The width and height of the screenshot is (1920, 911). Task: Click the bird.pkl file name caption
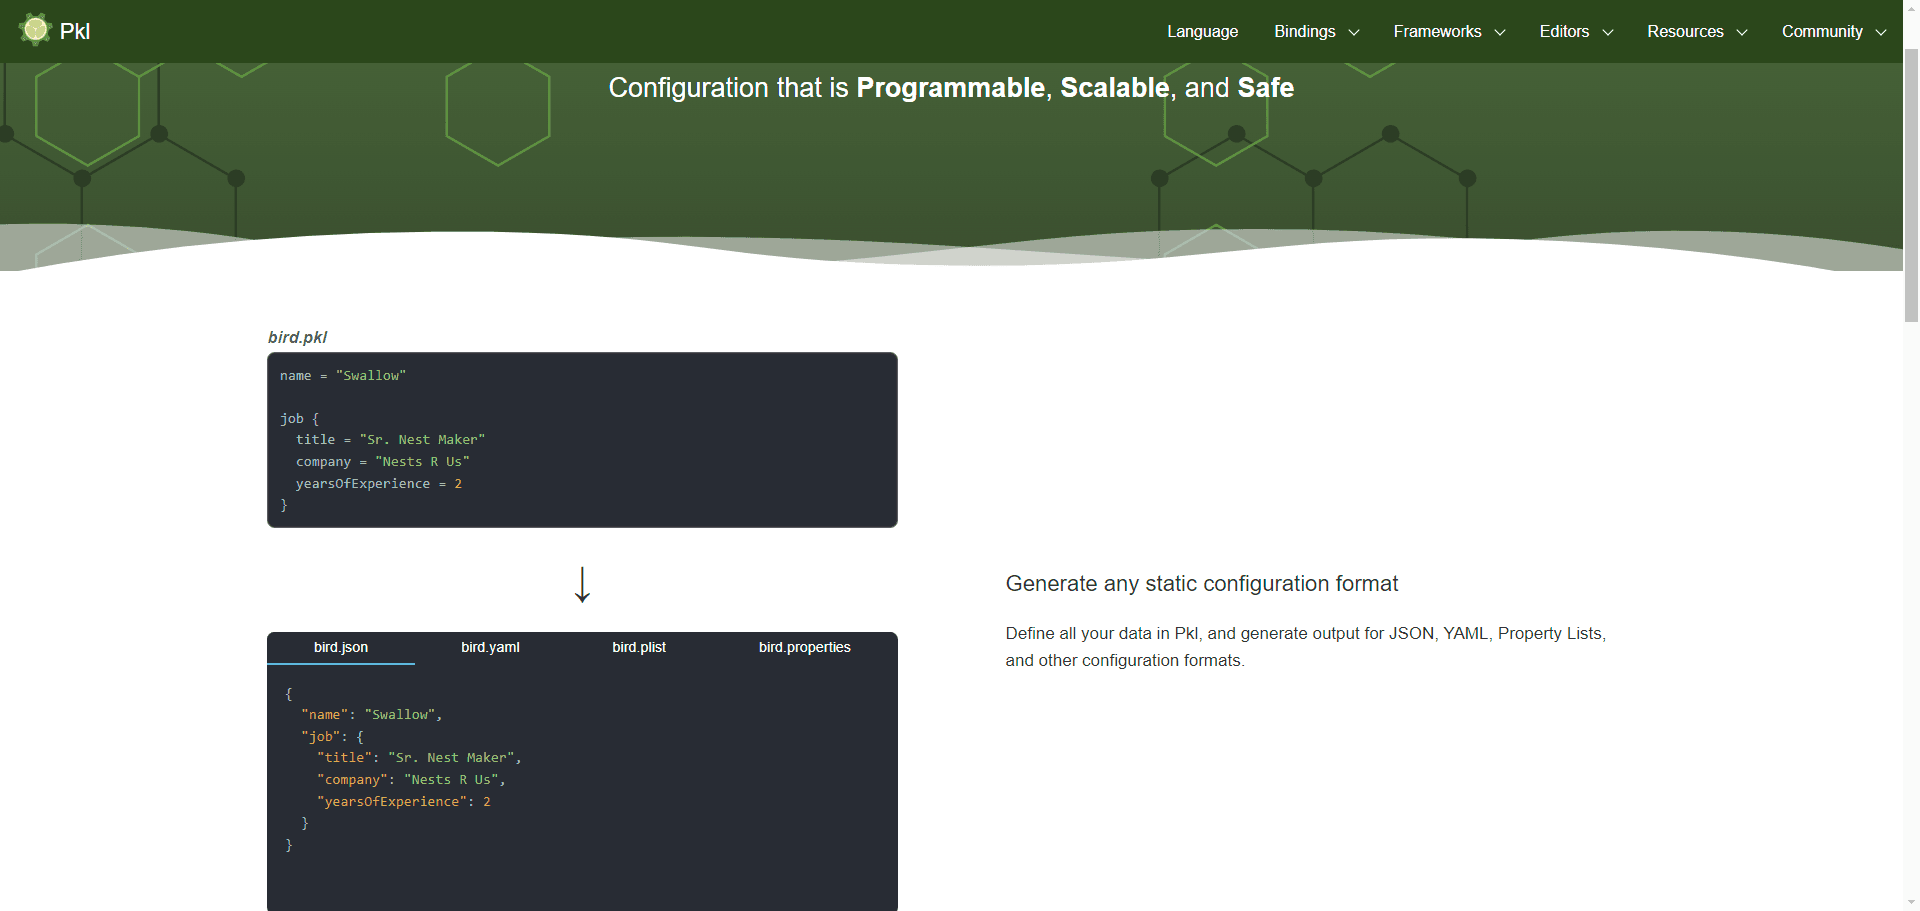pos(297,337)
